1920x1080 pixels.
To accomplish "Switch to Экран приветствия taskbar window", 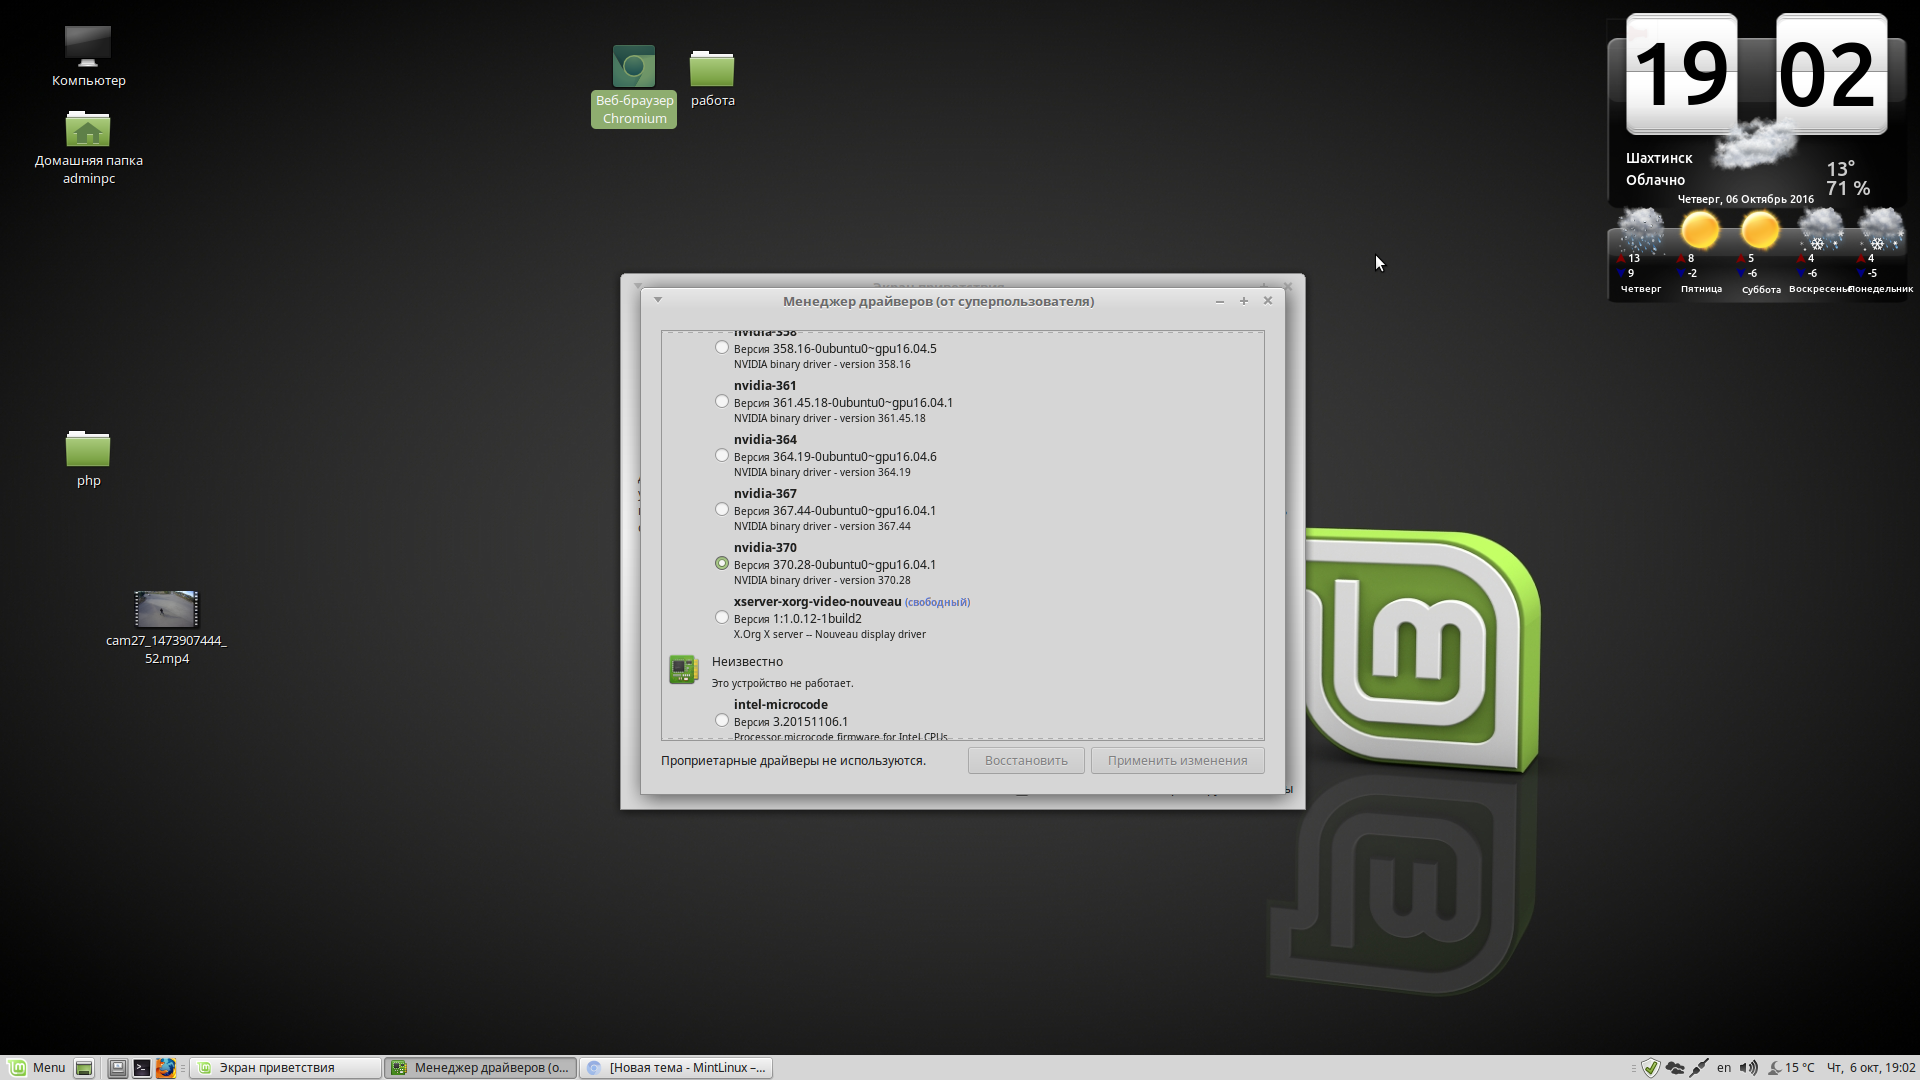I will tap(285, 1068).
